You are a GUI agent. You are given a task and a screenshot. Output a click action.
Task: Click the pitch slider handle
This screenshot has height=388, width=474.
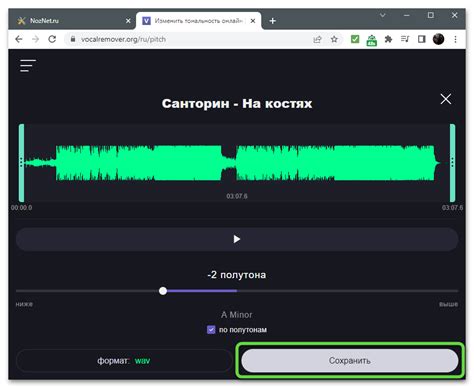(x=163, y=291)
